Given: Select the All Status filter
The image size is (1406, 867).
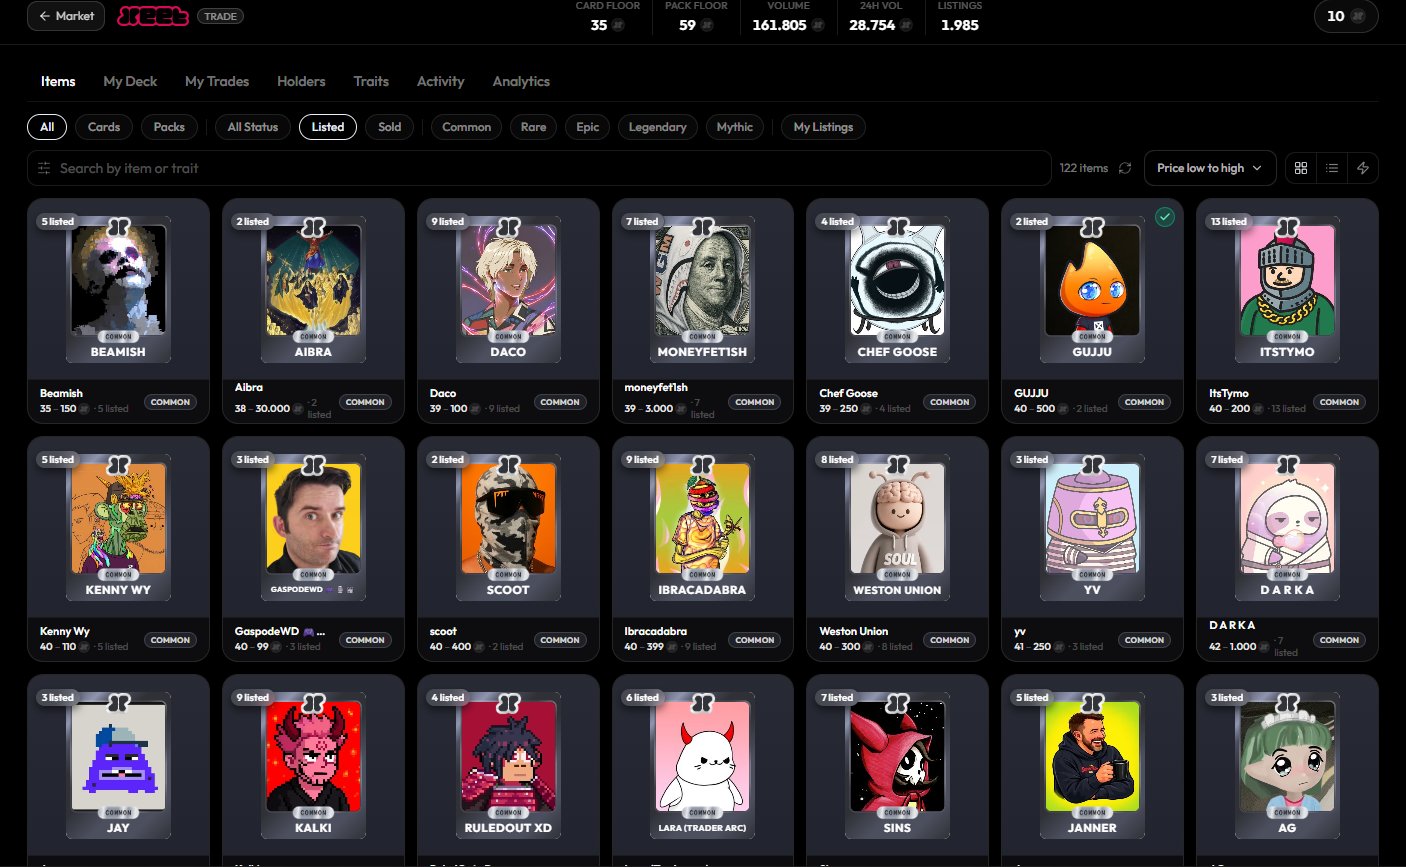Looking at the screenshot, I should [253, 127].
